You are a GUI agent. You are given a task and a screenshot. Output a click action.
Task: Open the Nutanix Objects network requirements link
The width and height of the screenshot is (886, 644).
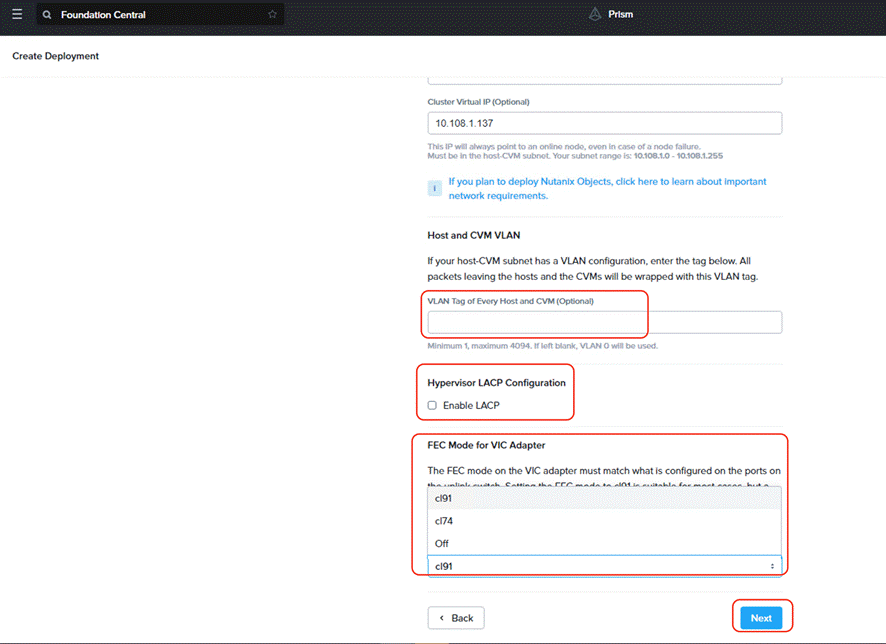point(607,189)
